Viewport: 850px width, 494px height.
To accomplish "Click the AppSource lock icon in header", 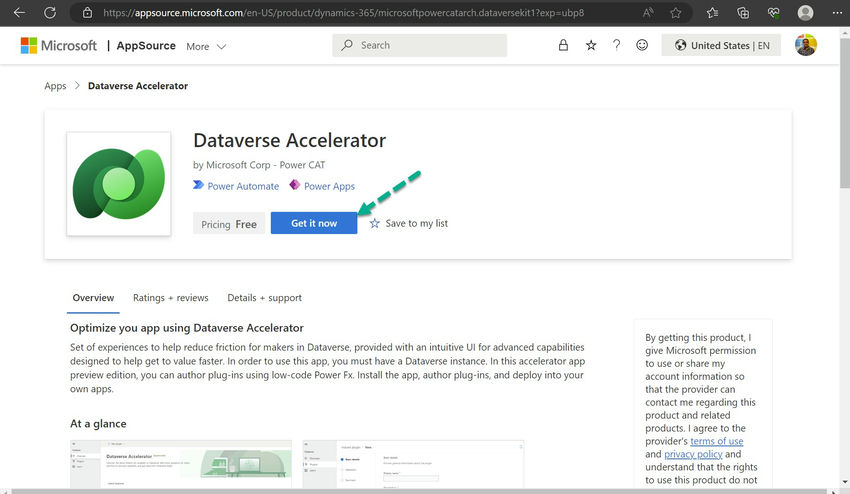I will tap(563, 45).
